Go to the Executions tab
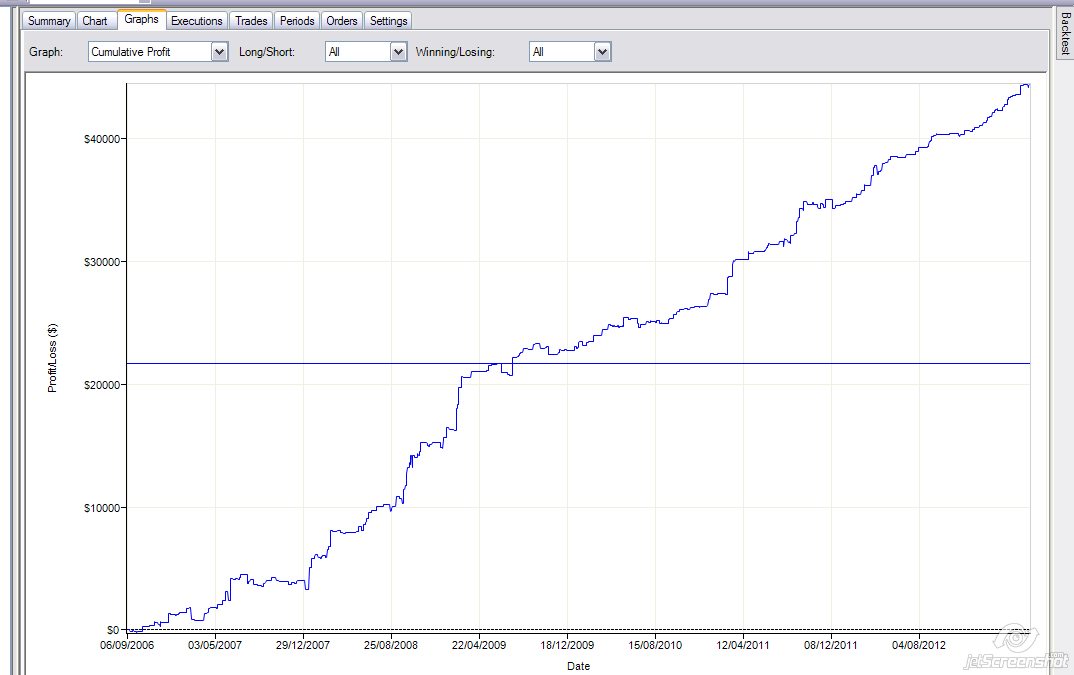 pyautogui.click(x=196, y=21)
